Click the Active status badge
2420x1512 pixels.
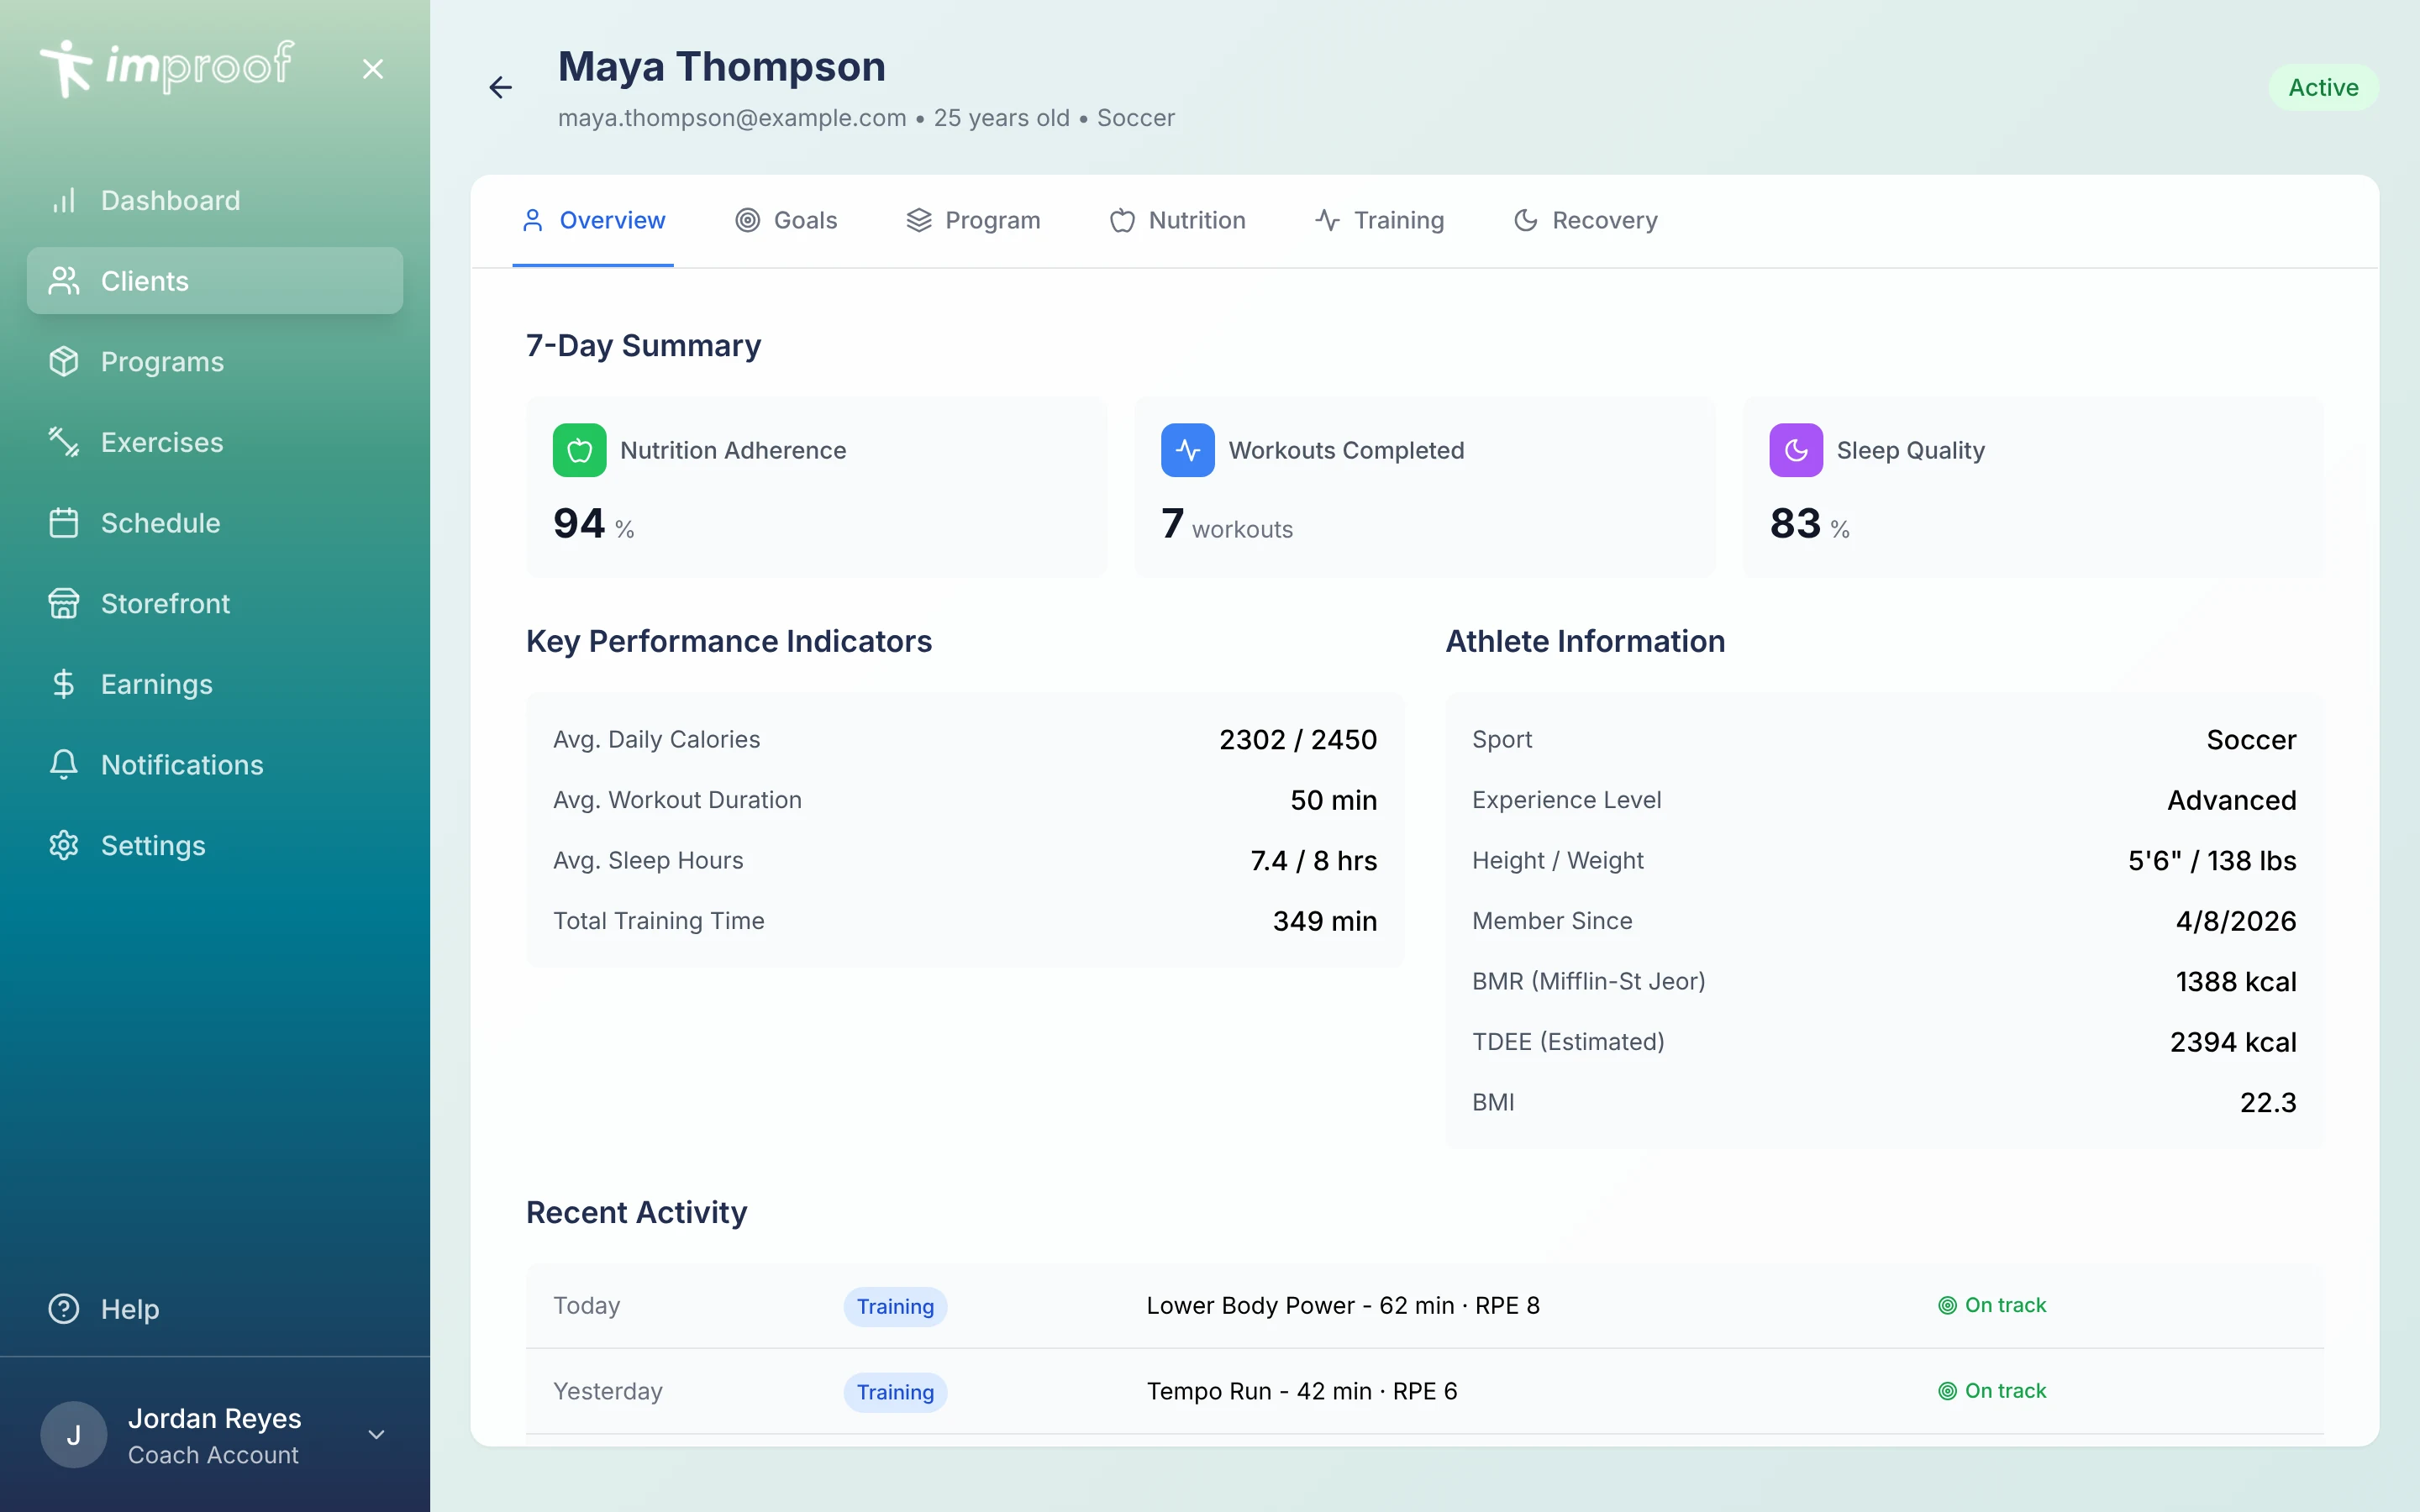[2323, 88]
